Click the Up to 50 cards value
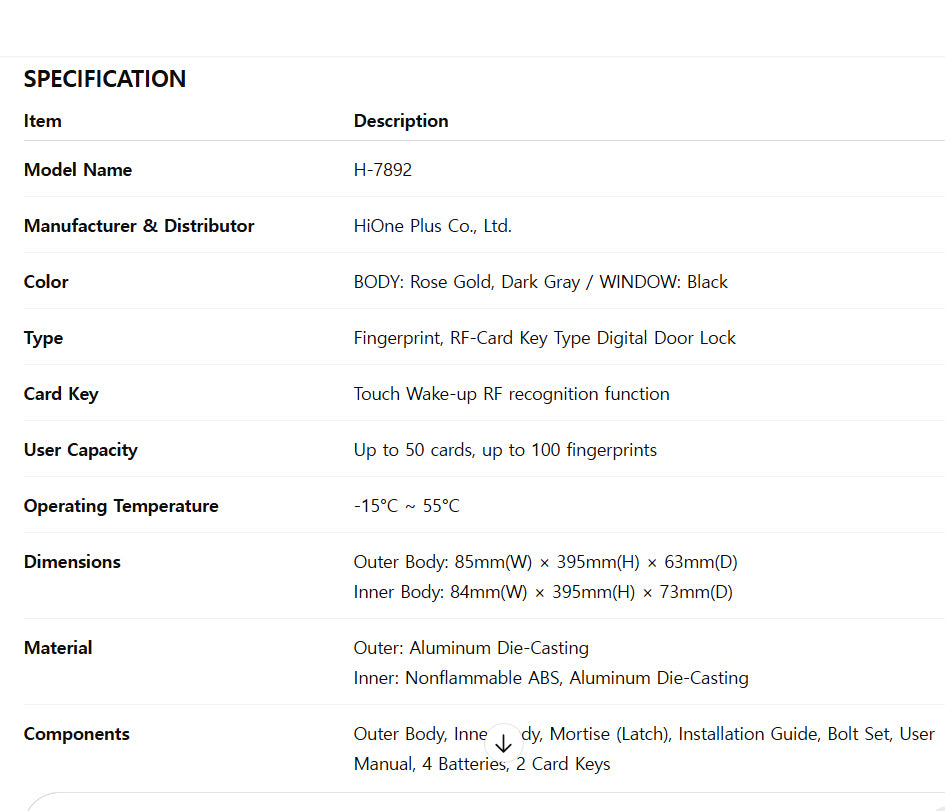 coord(505,450)
